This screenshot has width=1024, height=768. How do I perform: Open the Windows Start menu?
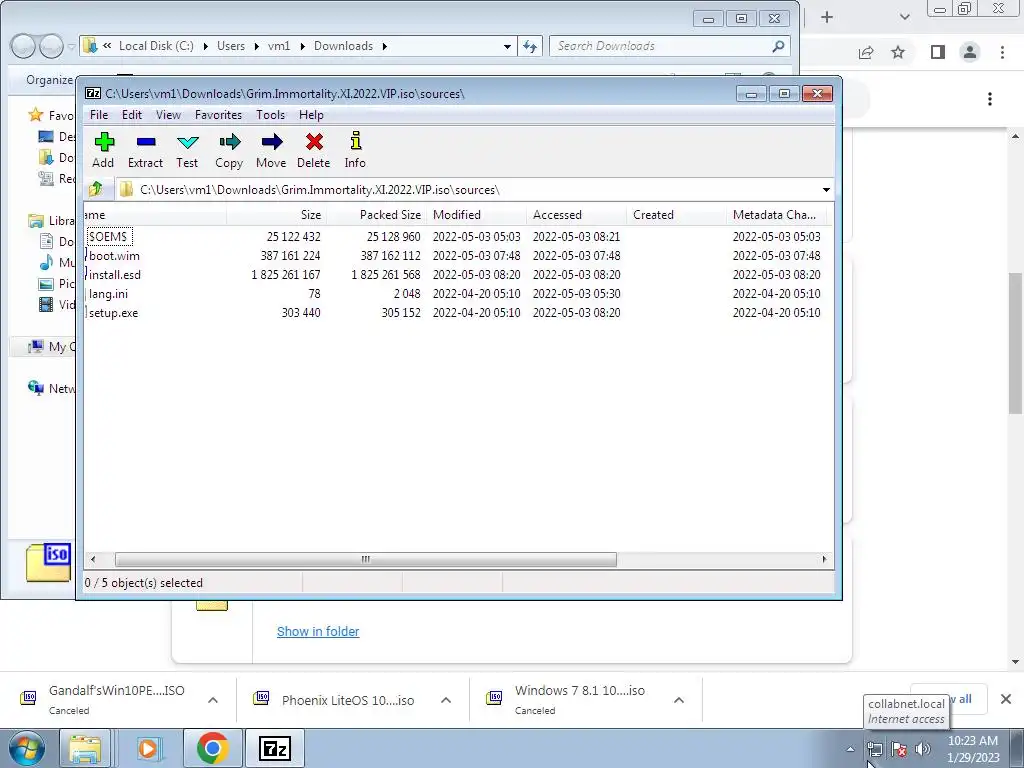click(27, 748)
